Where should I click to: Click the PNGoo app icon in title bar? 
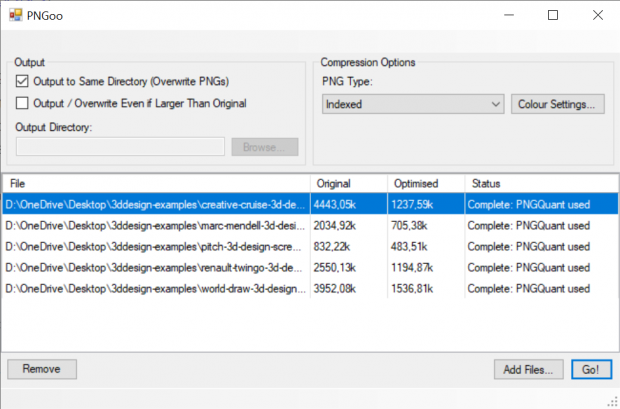click(x=15, y=15)
